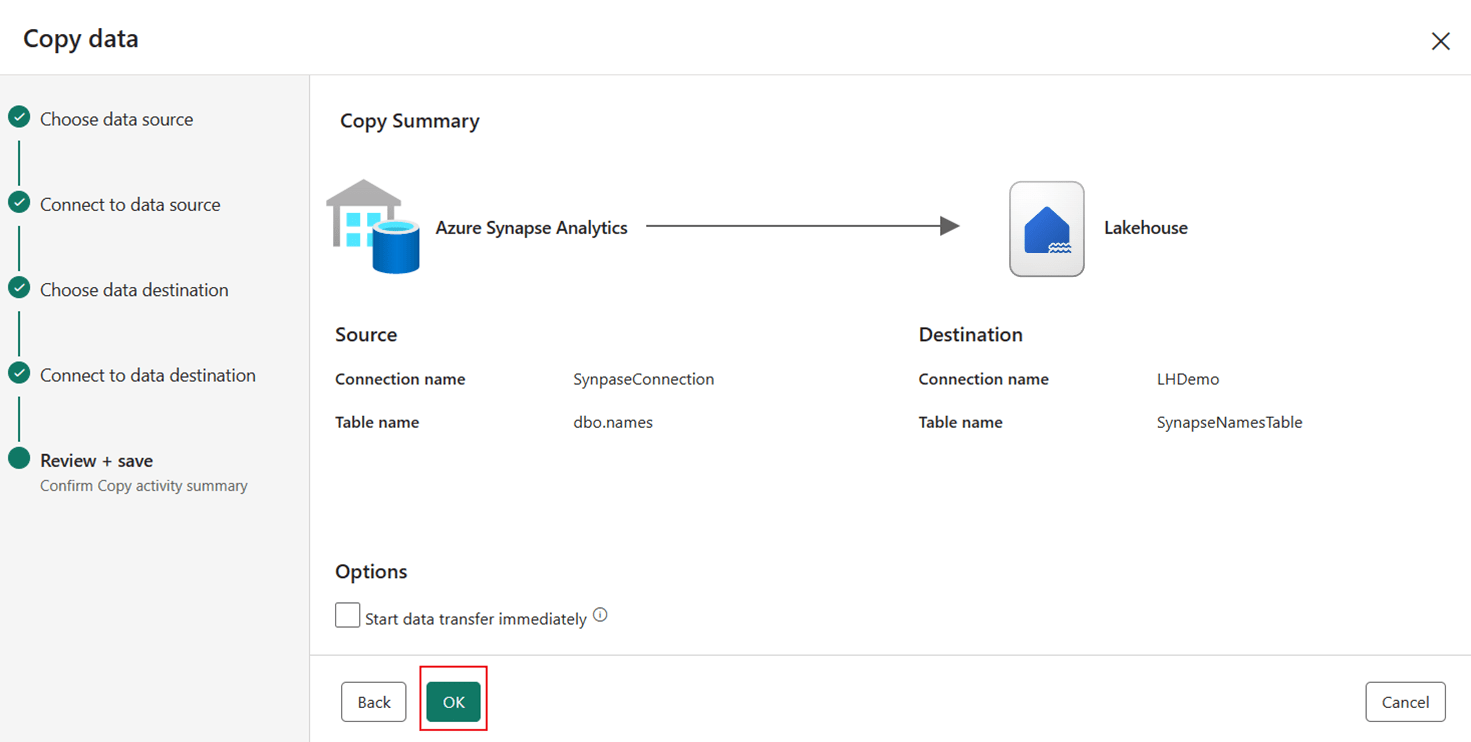The height and width of the screenshot is (742, 1471).
Task: Click the checkmark on Connect to data source
Action: click(19, 203)
